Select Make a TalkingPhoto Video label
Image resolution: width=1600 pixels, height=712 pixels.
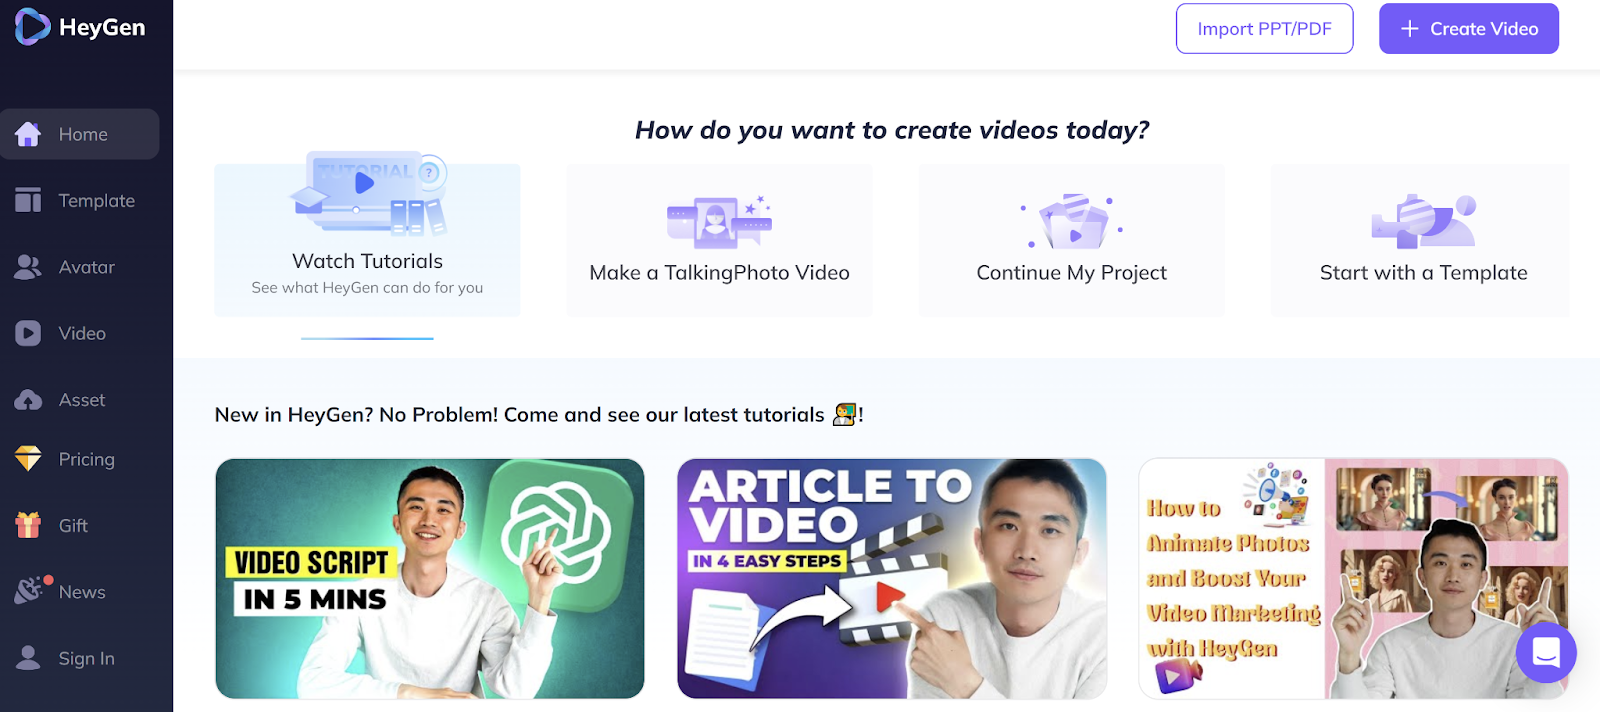tap(719, 273)
